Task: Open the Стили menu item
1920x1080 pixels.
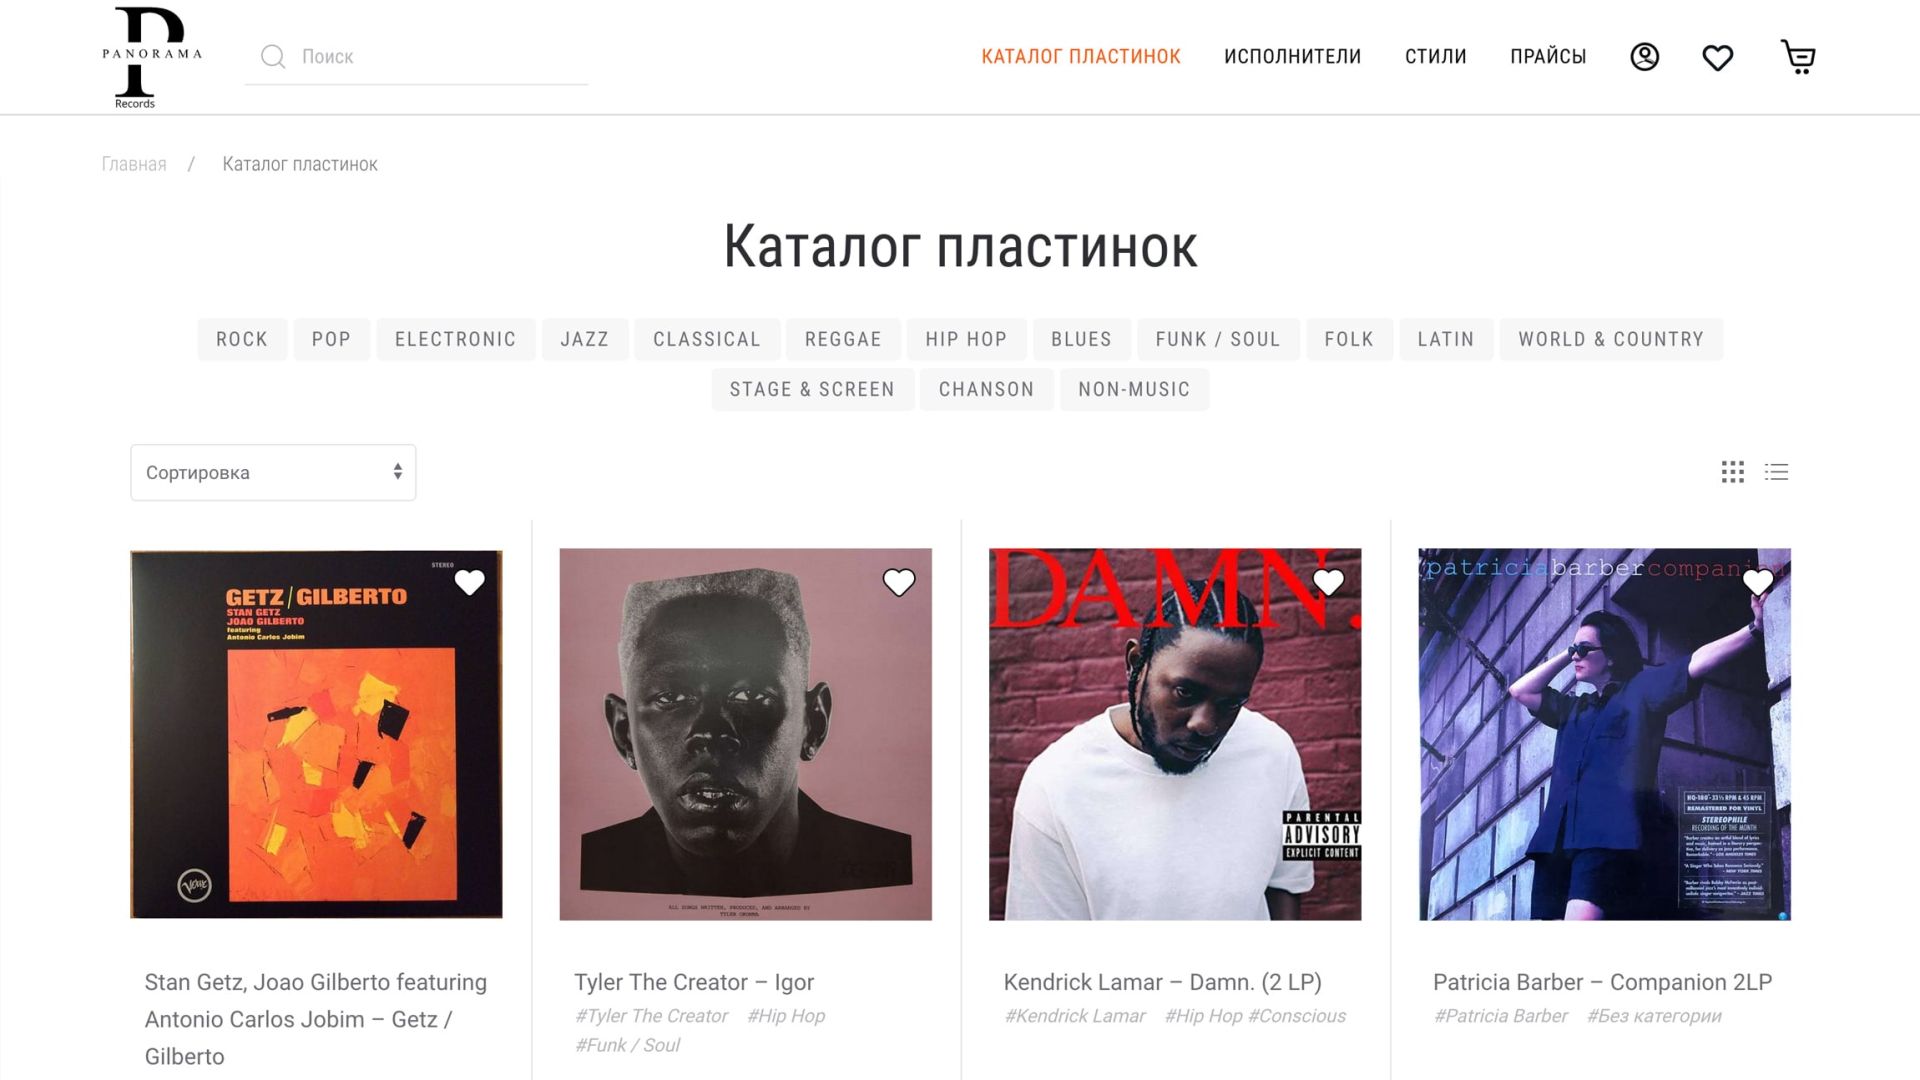Action: 1435,57
